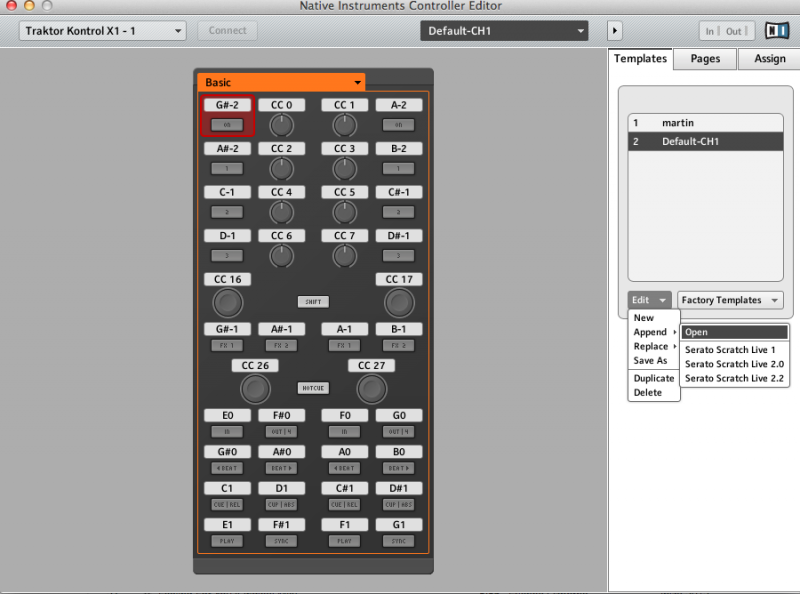This screenshot has height=594, width=800.
Task: Select Serato Scratch Live 2.2 template
Action: coord(735,378)
